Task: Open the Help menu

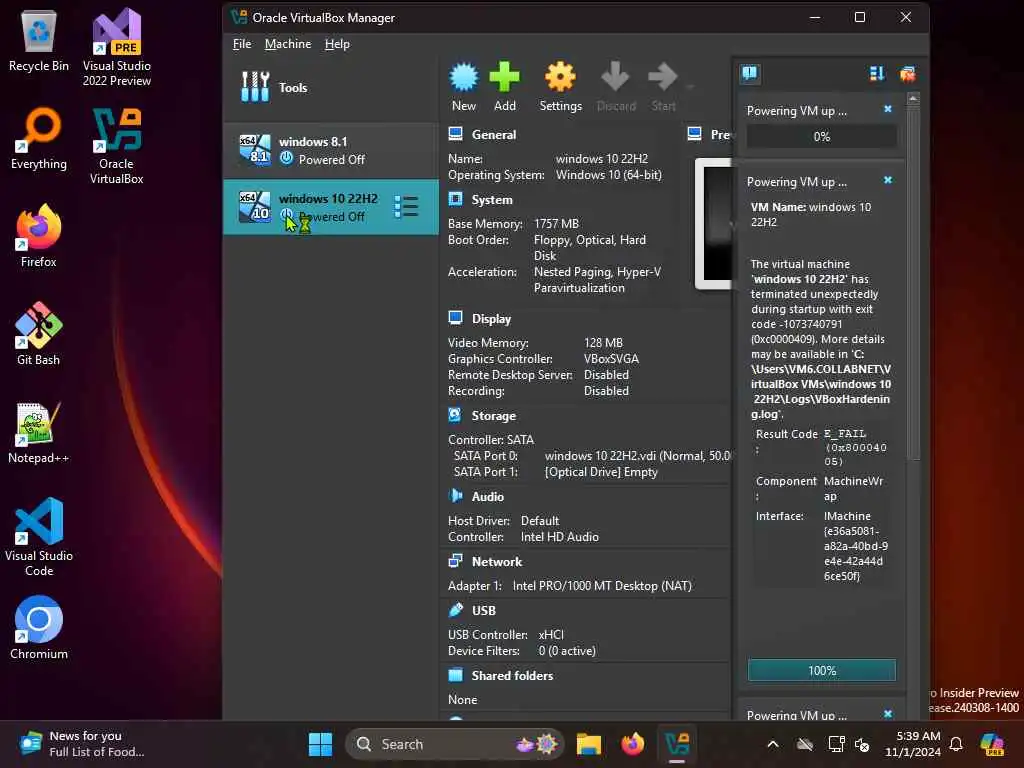Action: click(x=337, y=44)
